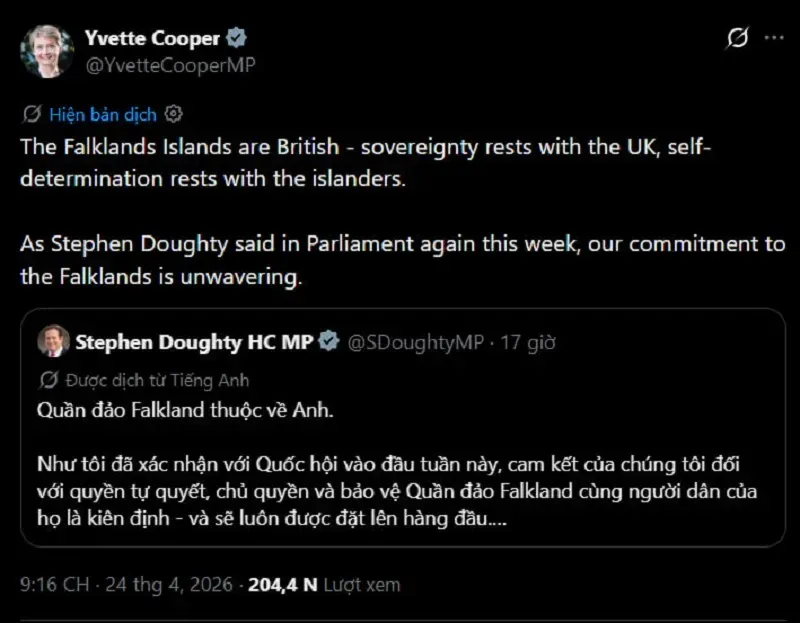Click the Grok icon beside the post
800x623 pixels.
click(x=737, y=39)
